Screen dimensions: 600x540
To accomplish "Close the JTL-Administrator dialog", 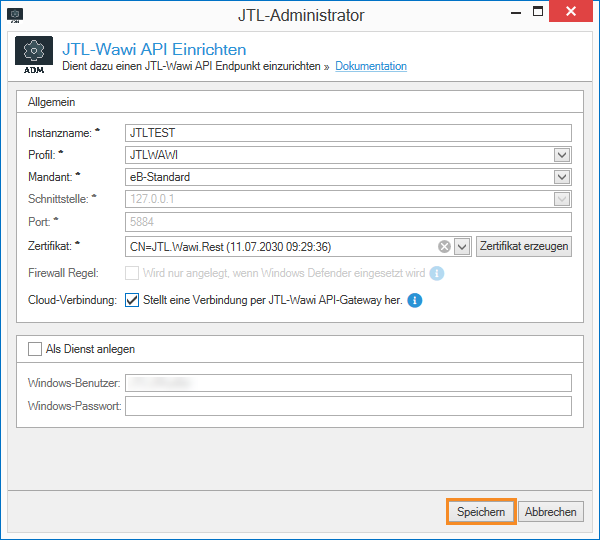I will [573, 13].
